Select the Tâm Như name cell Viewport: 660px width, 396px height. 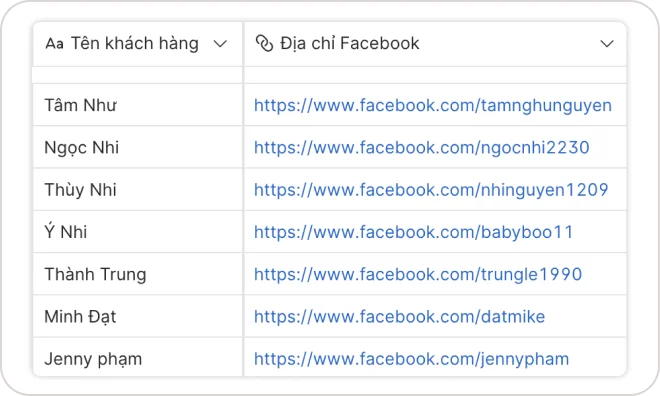(x=138, y=105)
